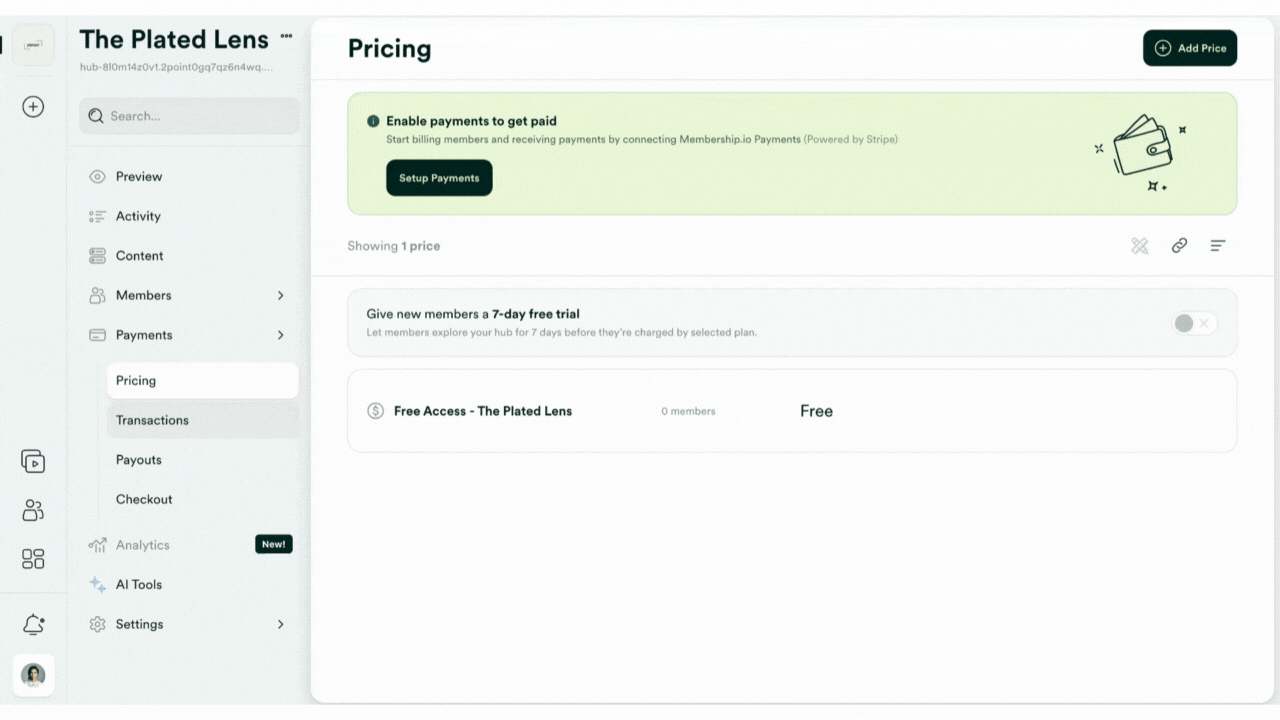Select Pricing submenu item

click(202, 380)
